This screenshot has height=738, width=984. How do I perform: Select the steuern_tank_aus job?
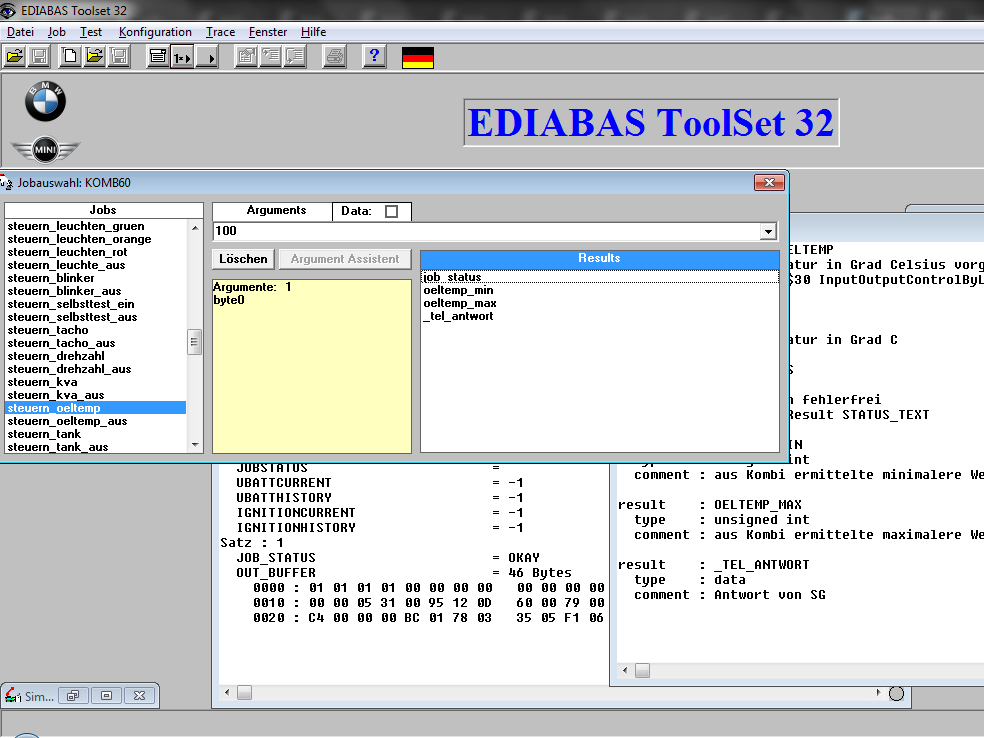[x=95, y=447]
